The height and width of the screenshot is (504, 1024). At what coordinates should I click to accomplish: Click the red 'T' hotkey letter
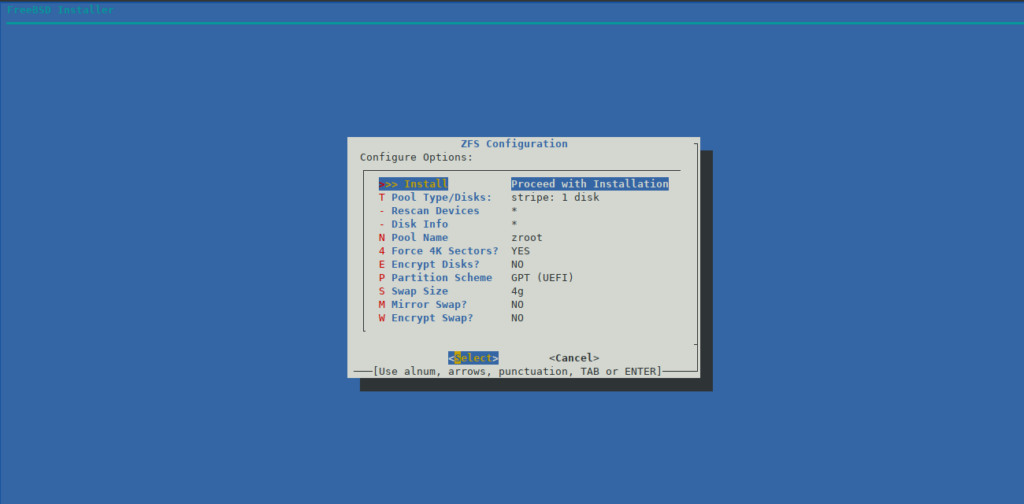tap(382, 197)
